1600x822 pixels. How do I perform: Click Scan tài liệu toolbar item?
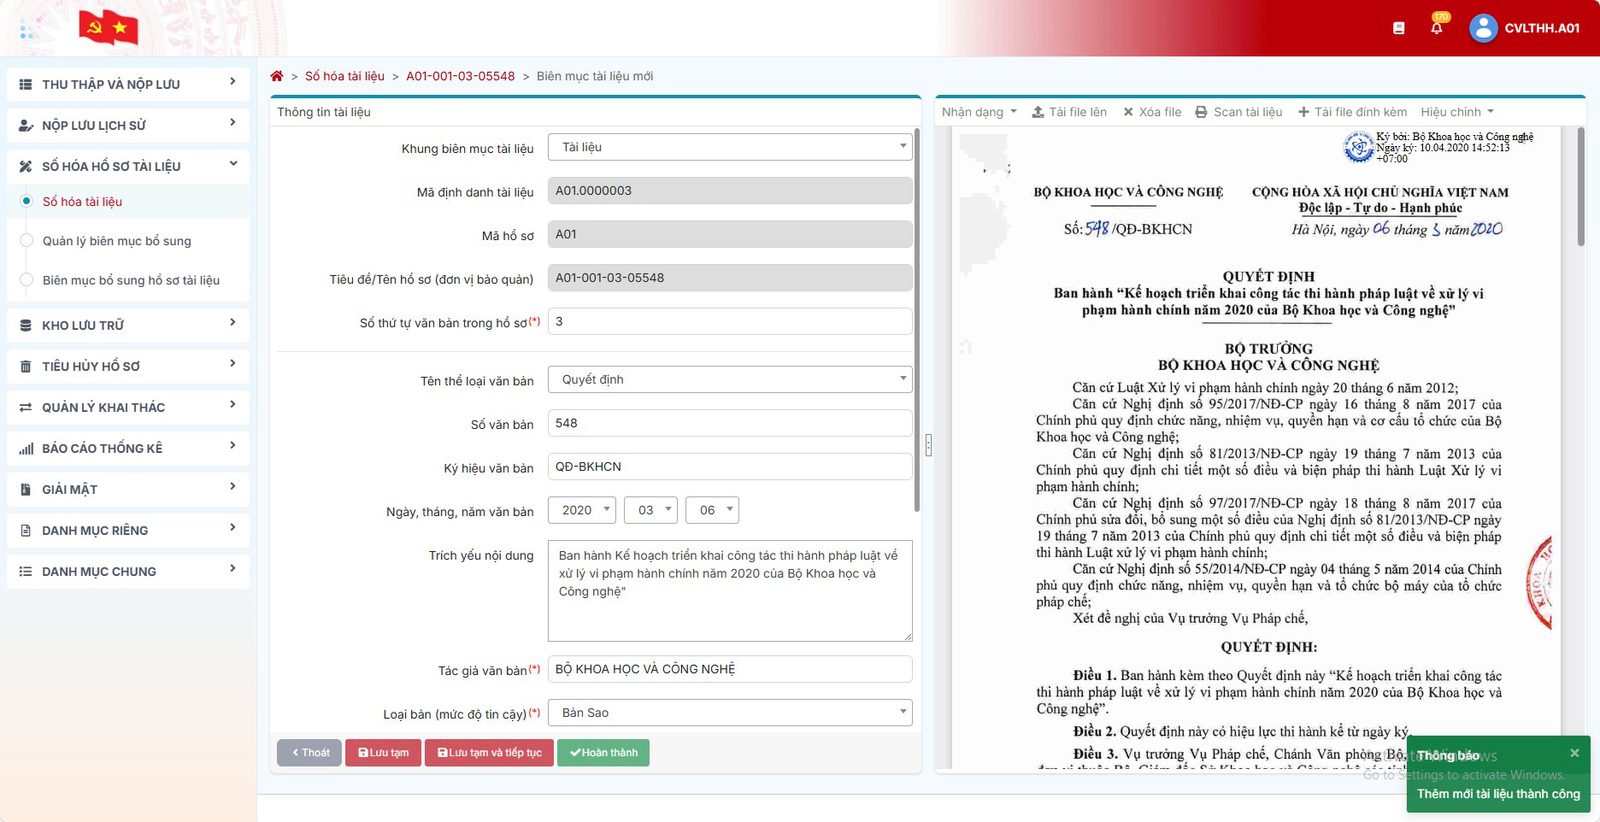tap(1238, 112)
